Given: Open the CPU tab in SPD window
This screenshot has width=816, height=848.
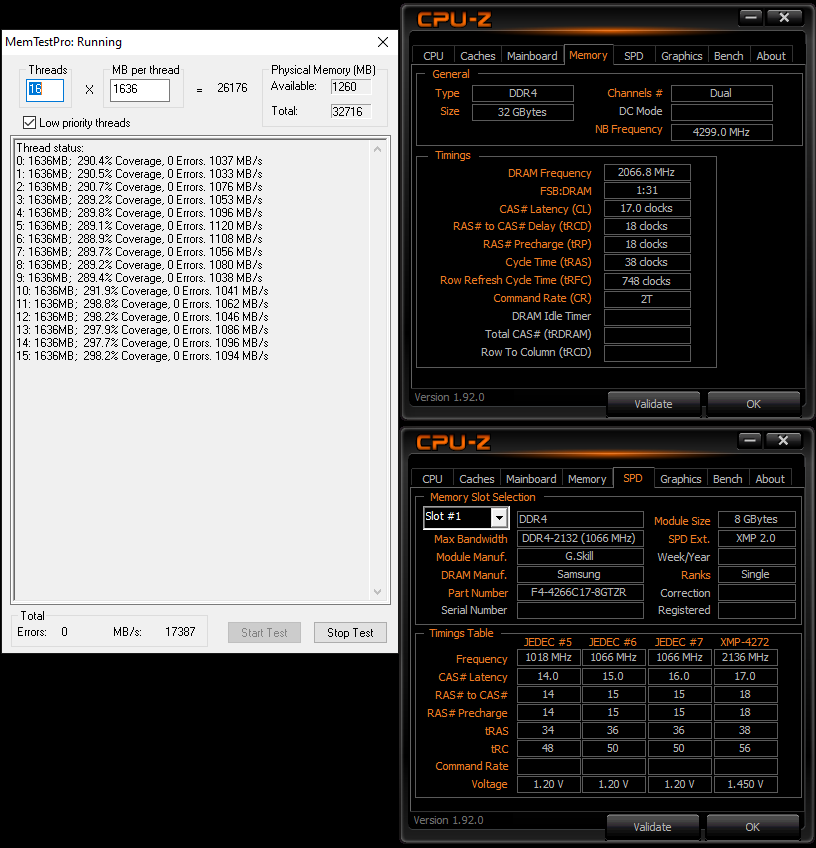Looking at the screenshot, I should coord(432,479).
